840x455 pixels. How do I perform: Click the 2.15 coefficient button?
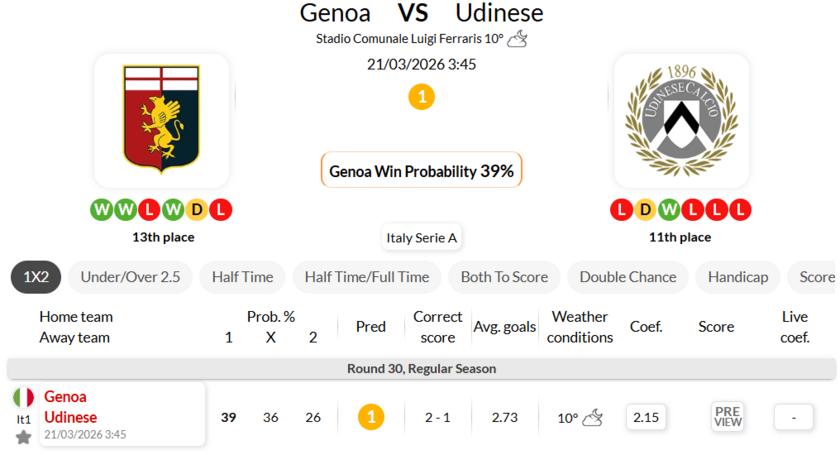tap(647, 417)
